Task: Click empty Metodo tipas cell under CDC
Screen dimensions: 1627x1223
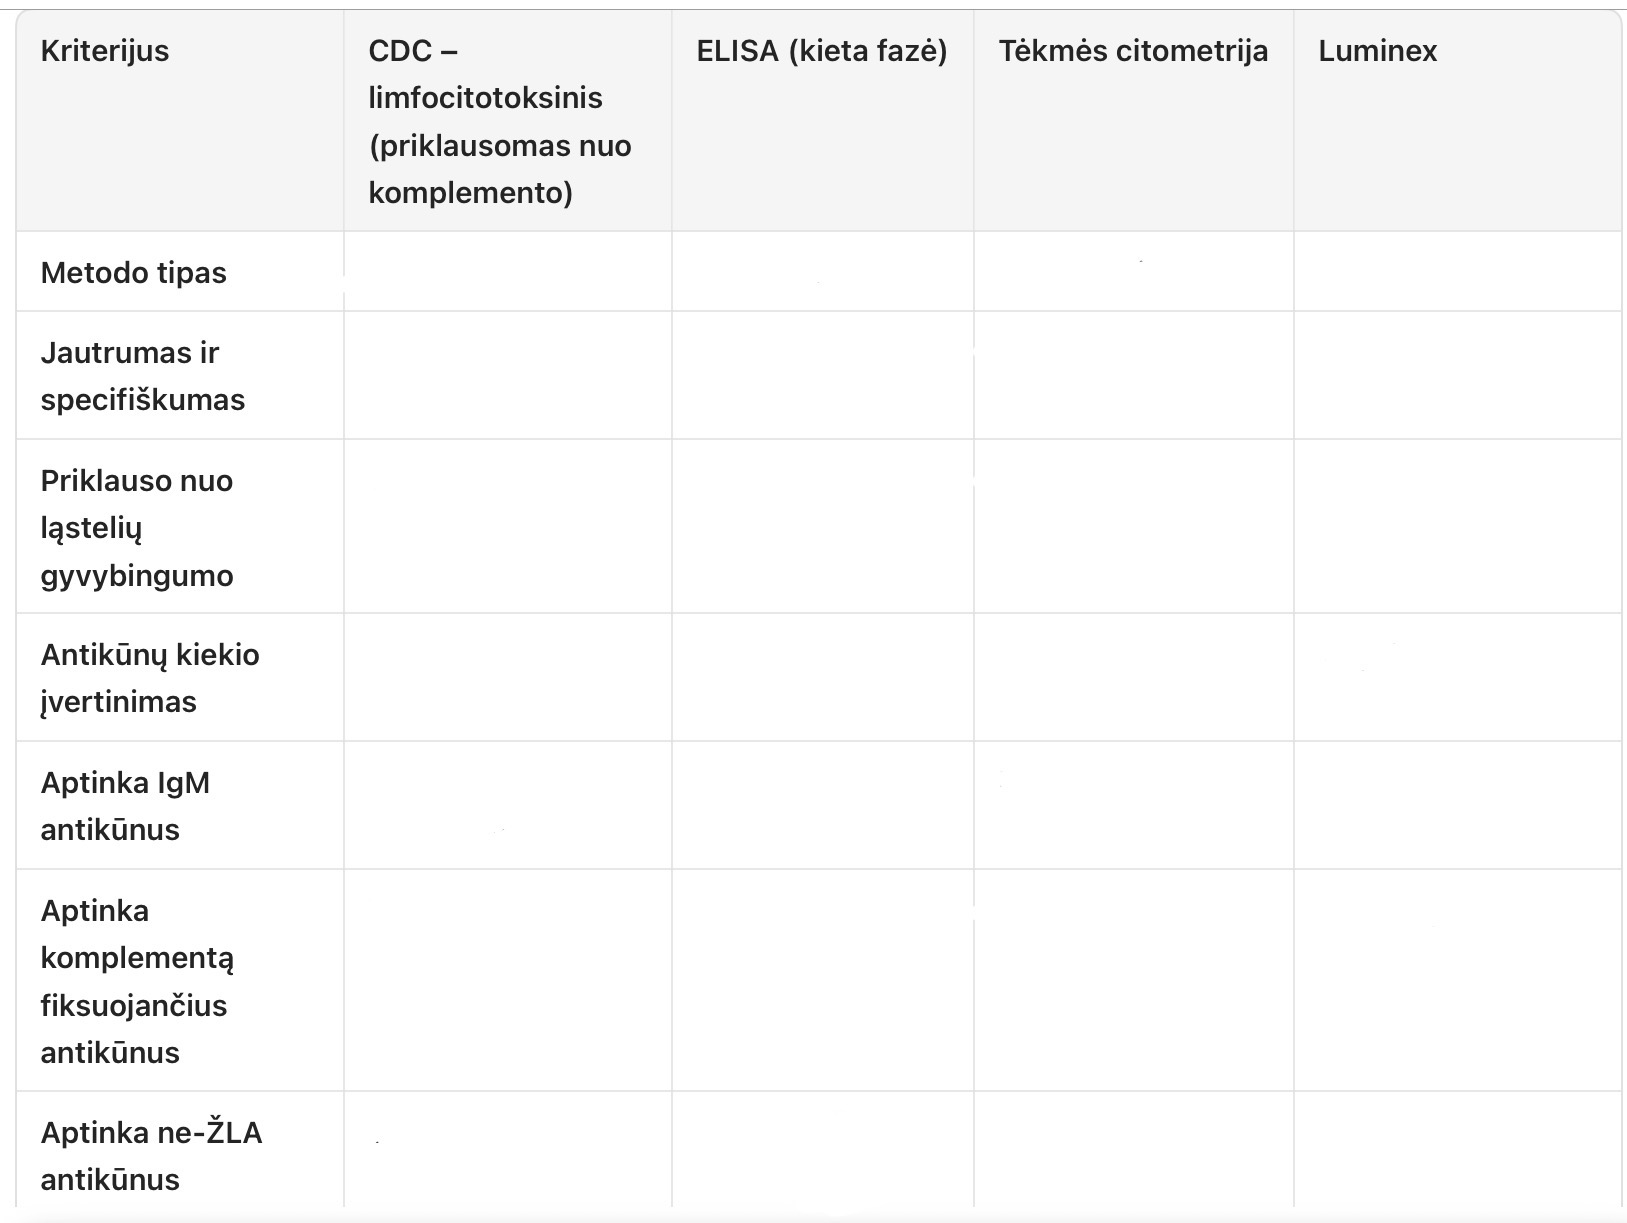Action: pos(508,272)
